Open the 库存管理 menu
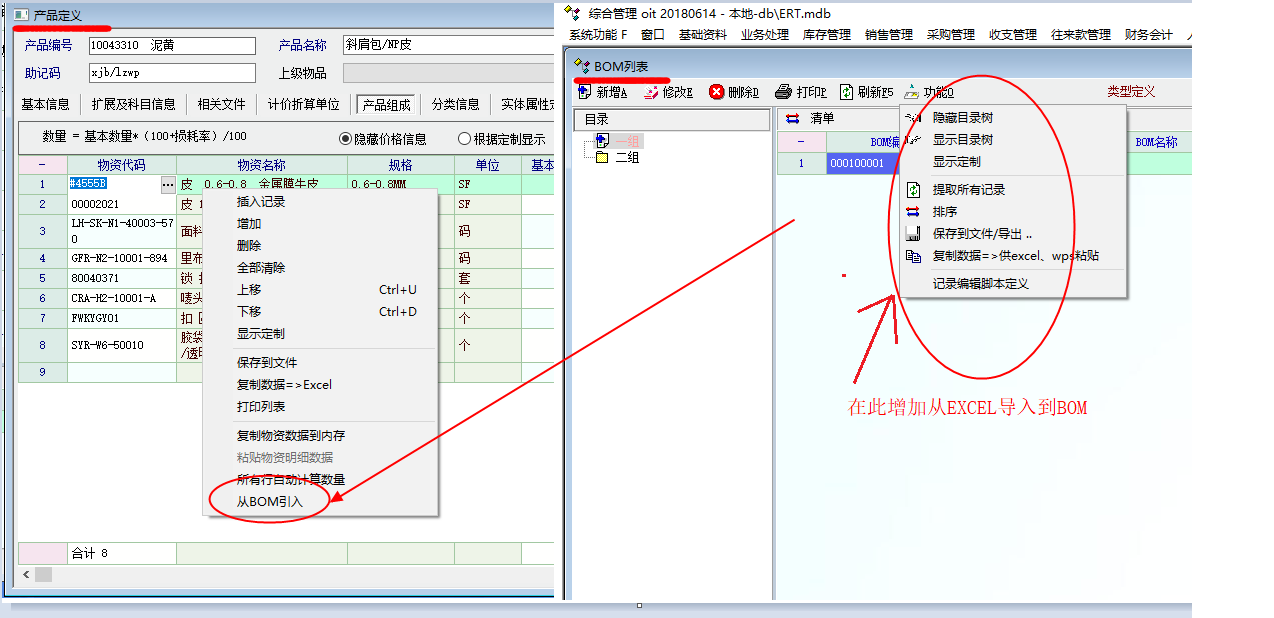Screen dimensions: 1274x618 [x=826, y=34]
